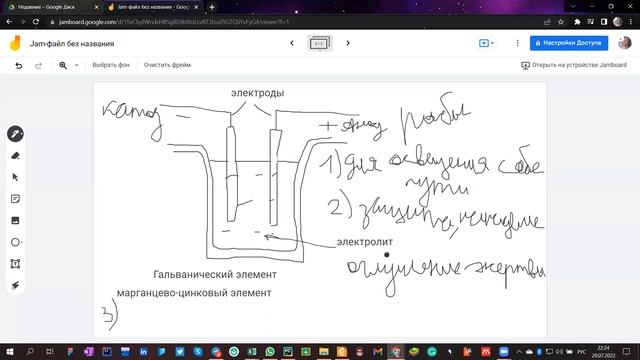
Task: Open Task View on the taskbar
Action: point(49,352)
